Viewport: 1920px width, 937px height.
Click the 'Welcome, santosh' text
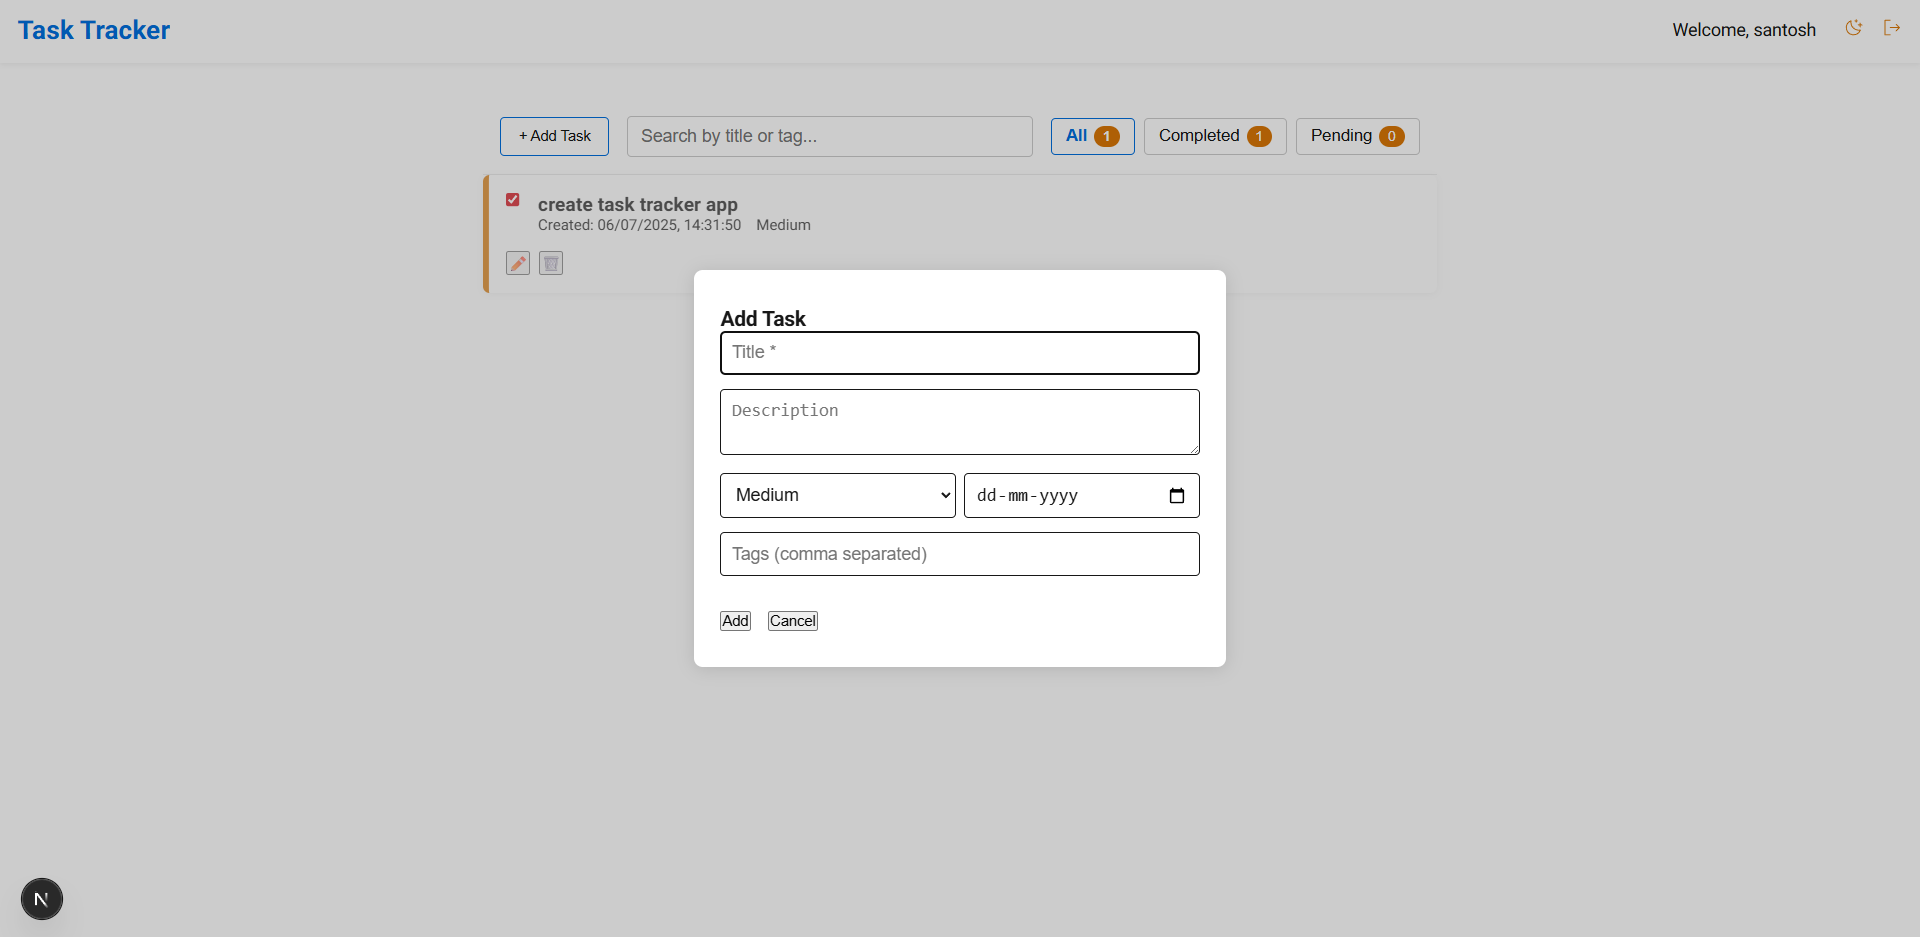(1744, 30)
